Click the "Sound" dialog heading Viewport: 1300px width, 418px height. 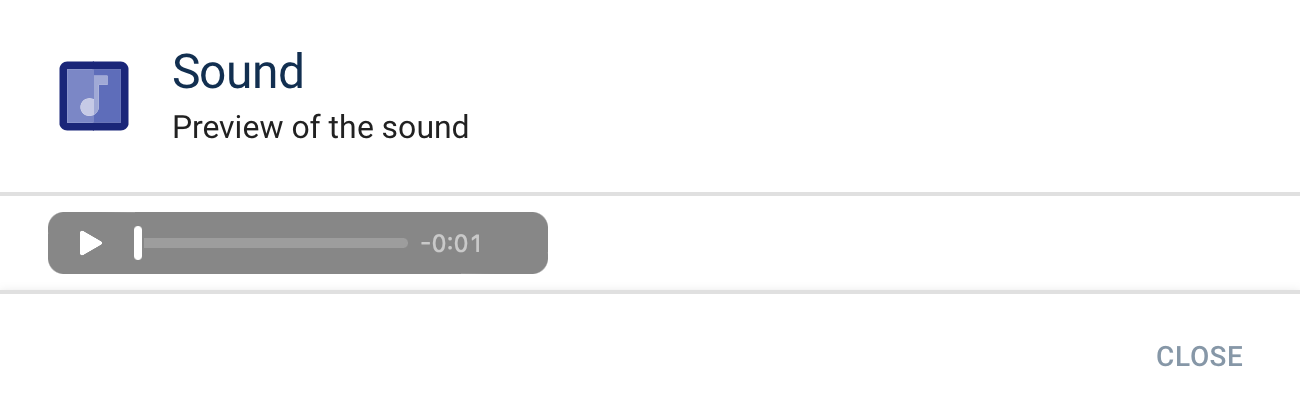click(x=238, y=72)
